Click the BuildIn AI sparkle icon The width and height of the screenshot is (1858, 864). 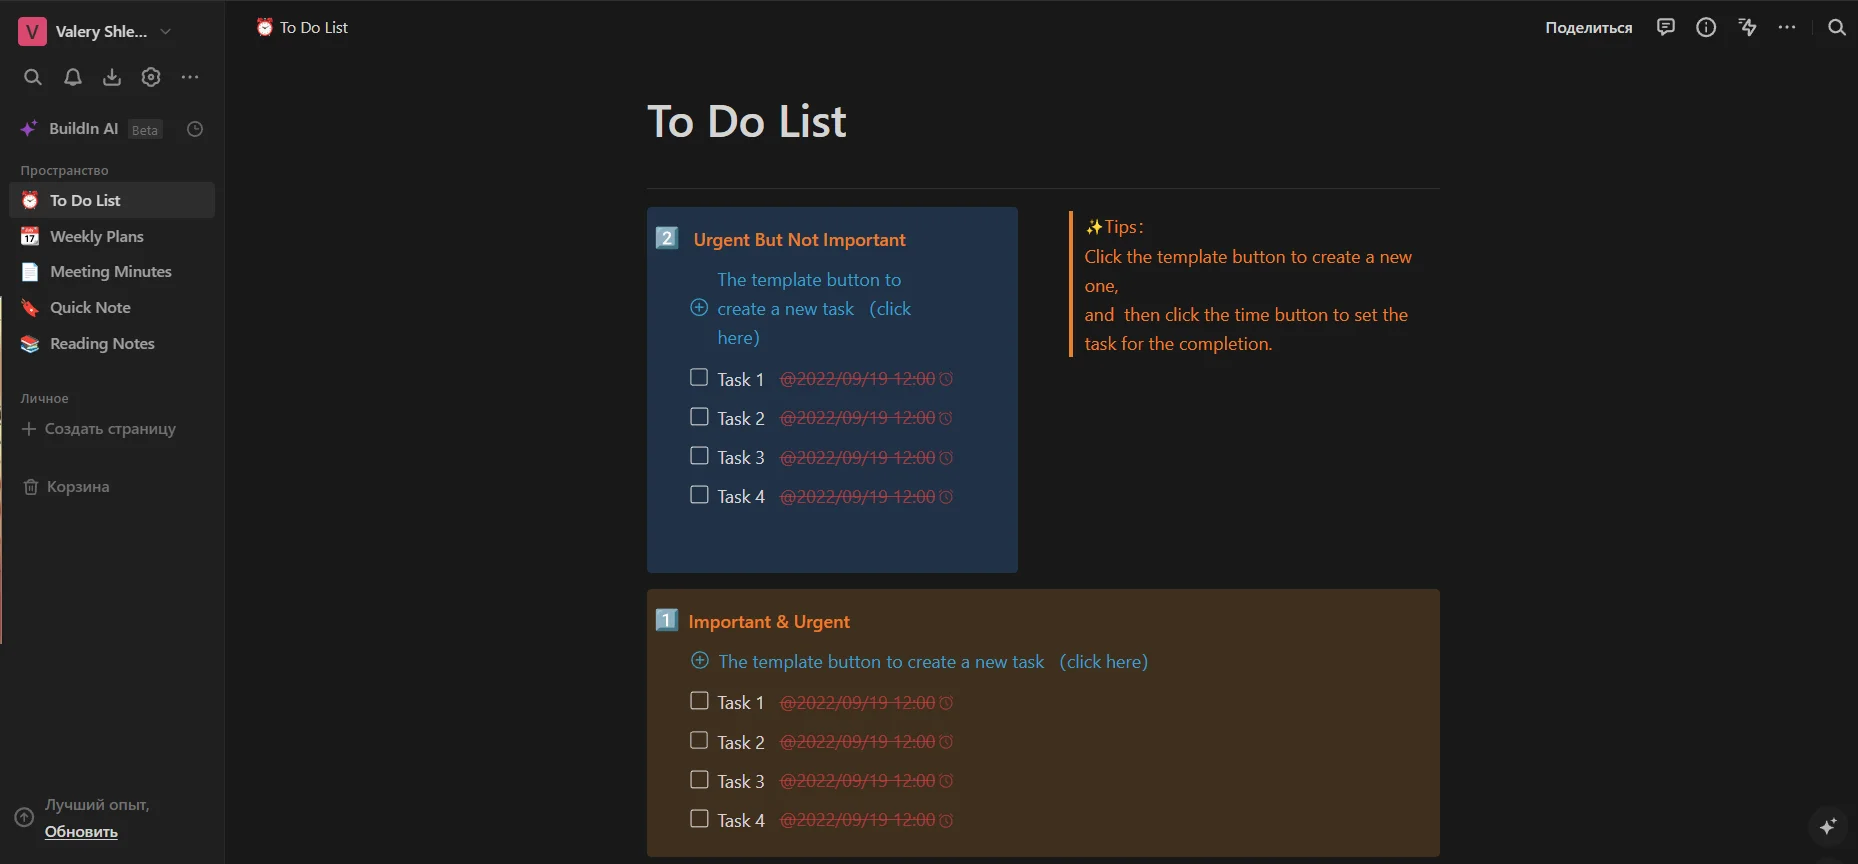coord(29,128)
